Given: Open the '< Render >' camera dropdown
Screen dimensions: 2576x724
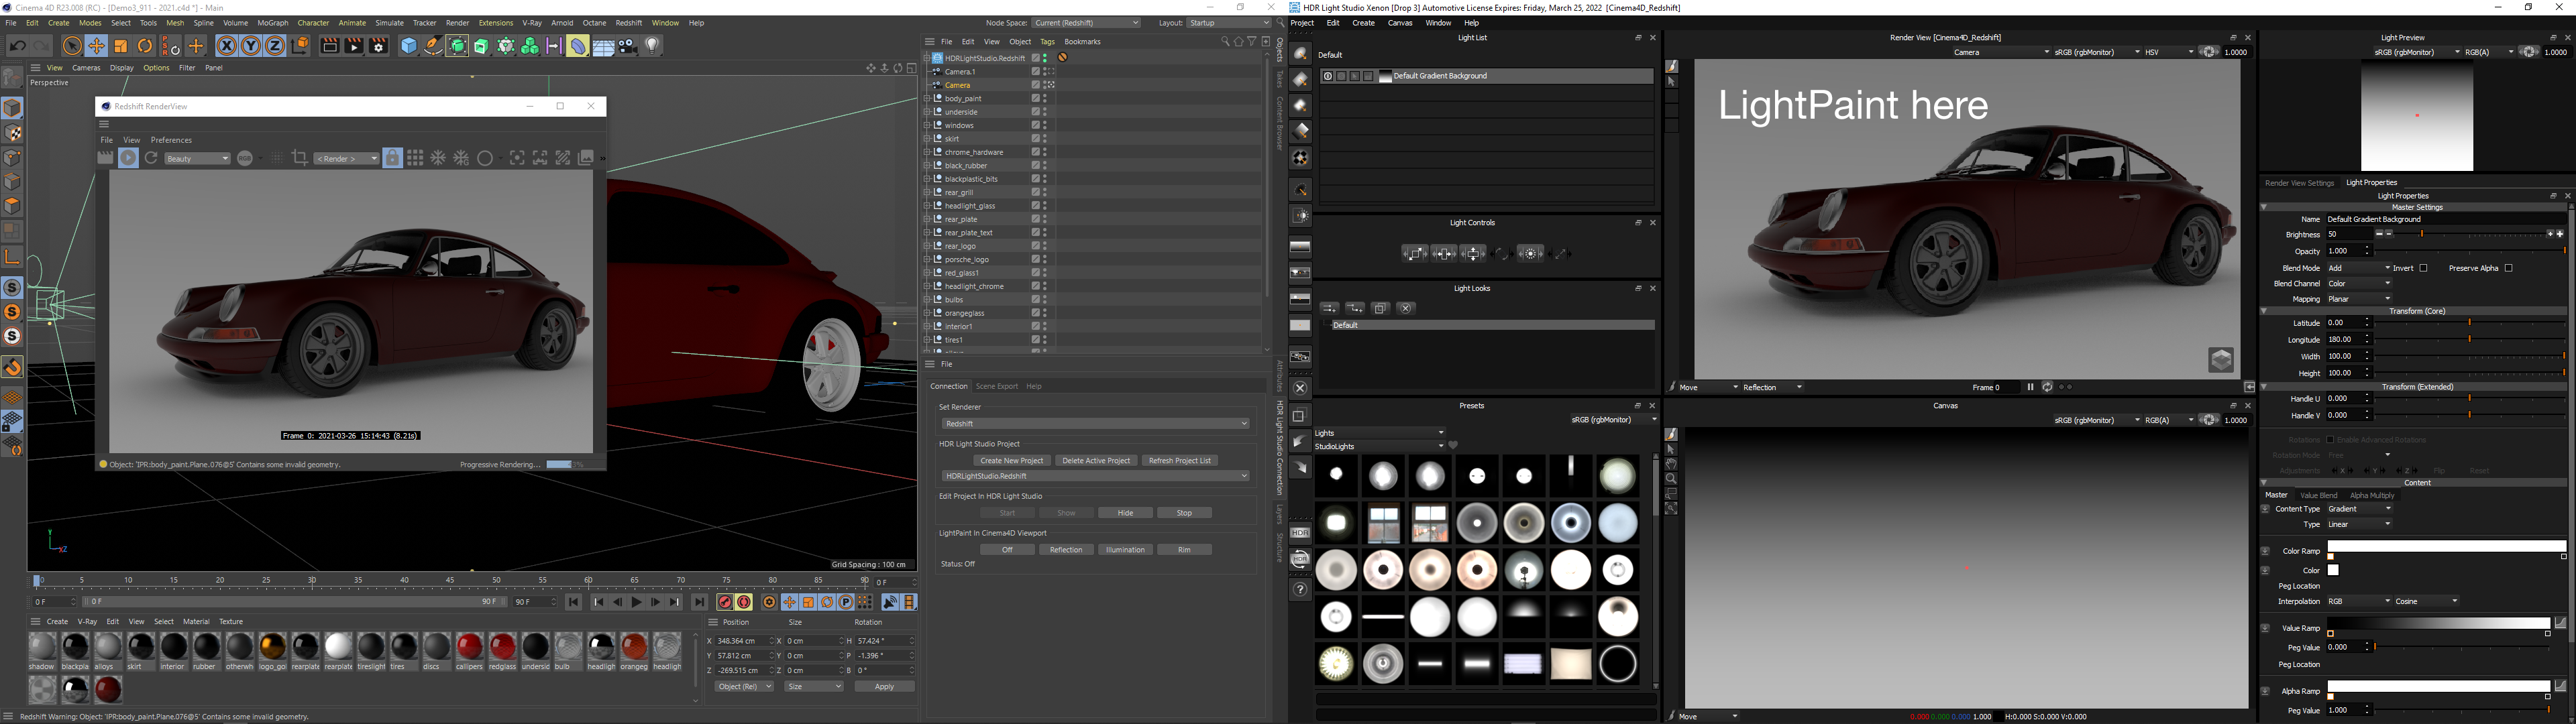Looking at the screenshot, I should coord(346,159).
